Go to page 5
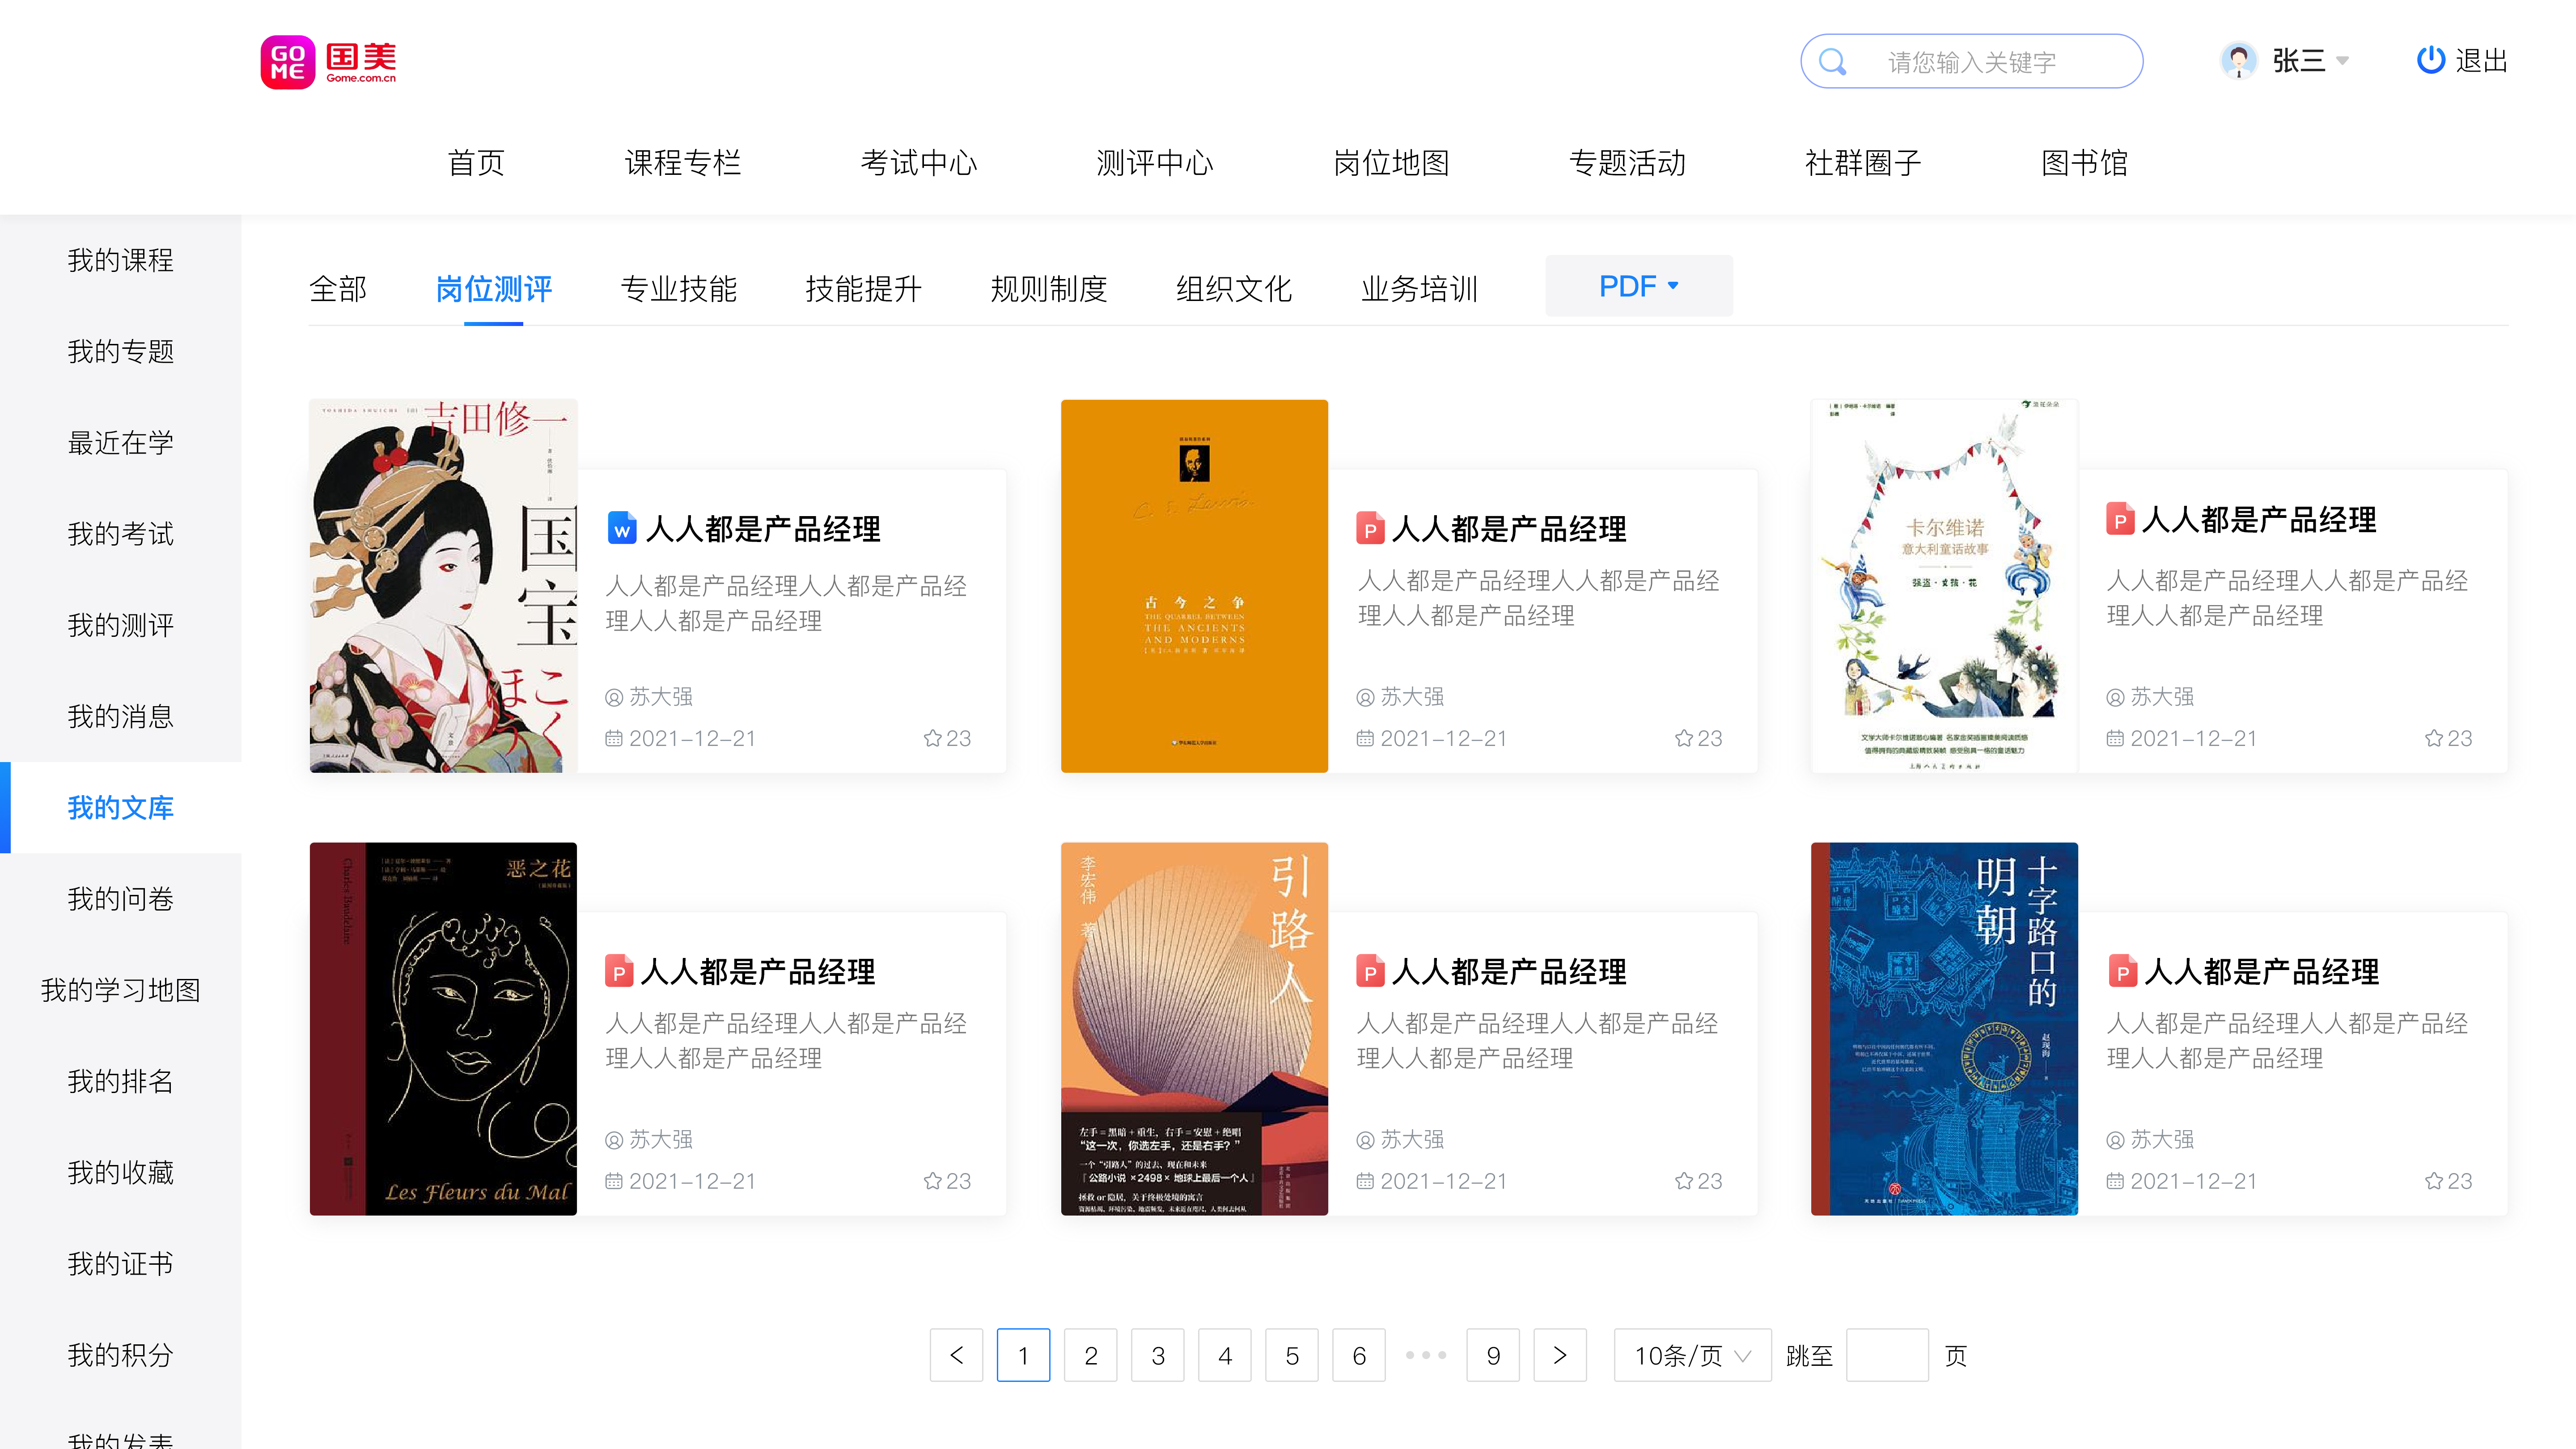Image resolution: width=2576 pixels, height=1449 pixels. (x=1292, y=1355)
